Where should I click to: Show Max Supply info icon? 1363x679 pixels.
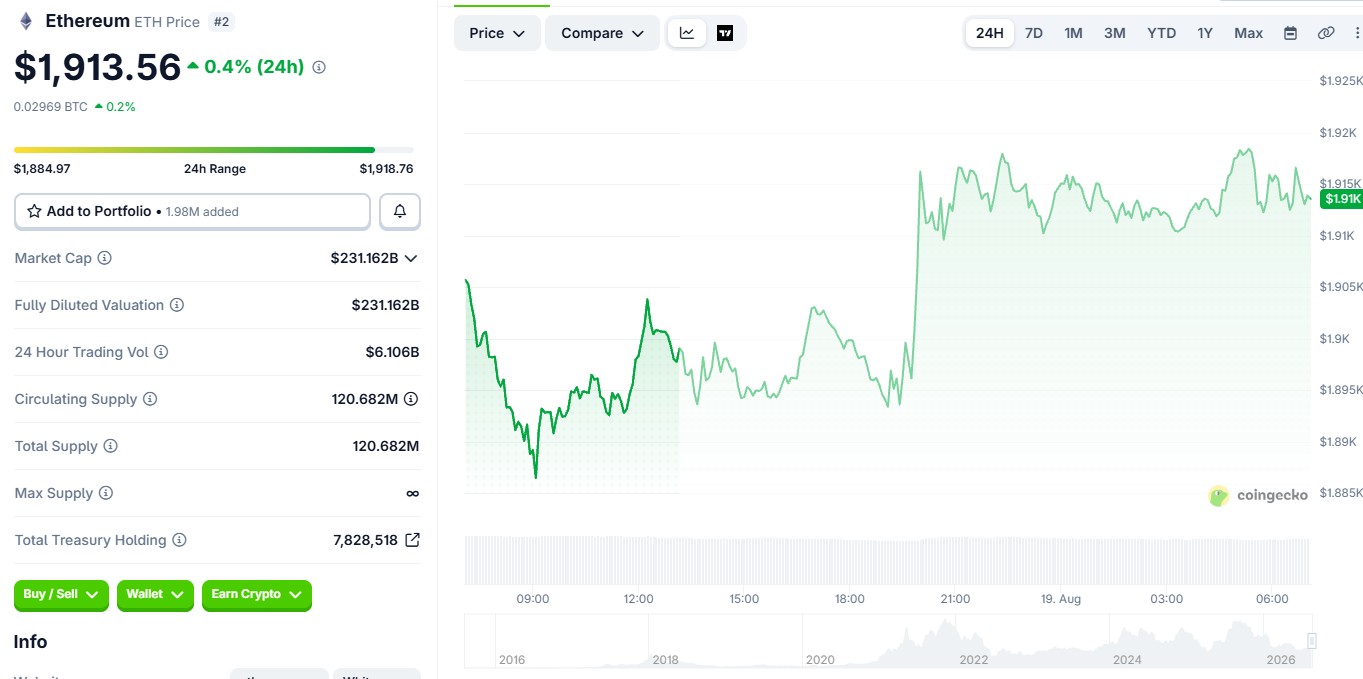point(106,493)
